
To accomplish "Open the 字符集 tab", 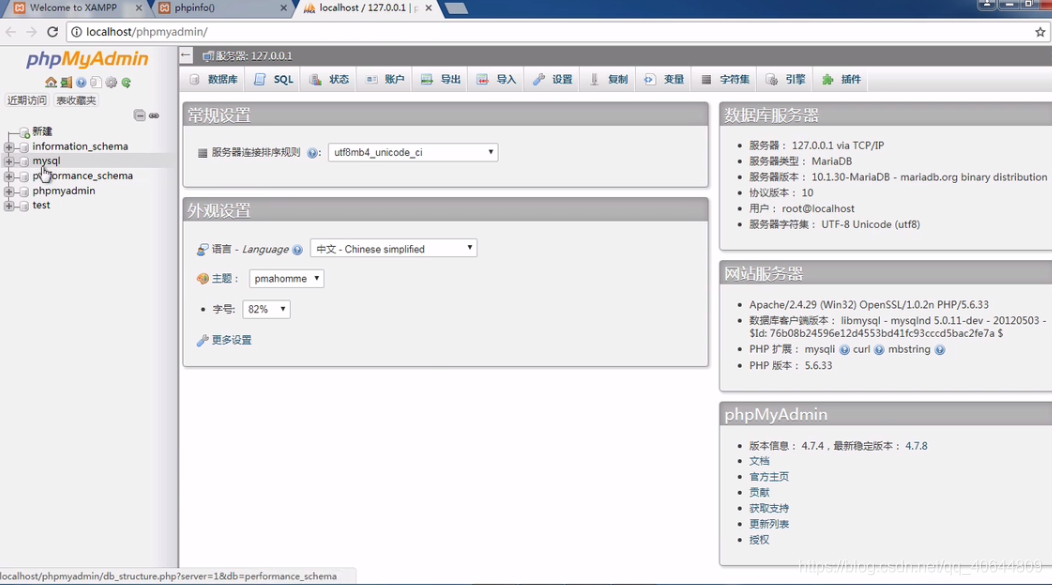I will click(x=725, y=79).
